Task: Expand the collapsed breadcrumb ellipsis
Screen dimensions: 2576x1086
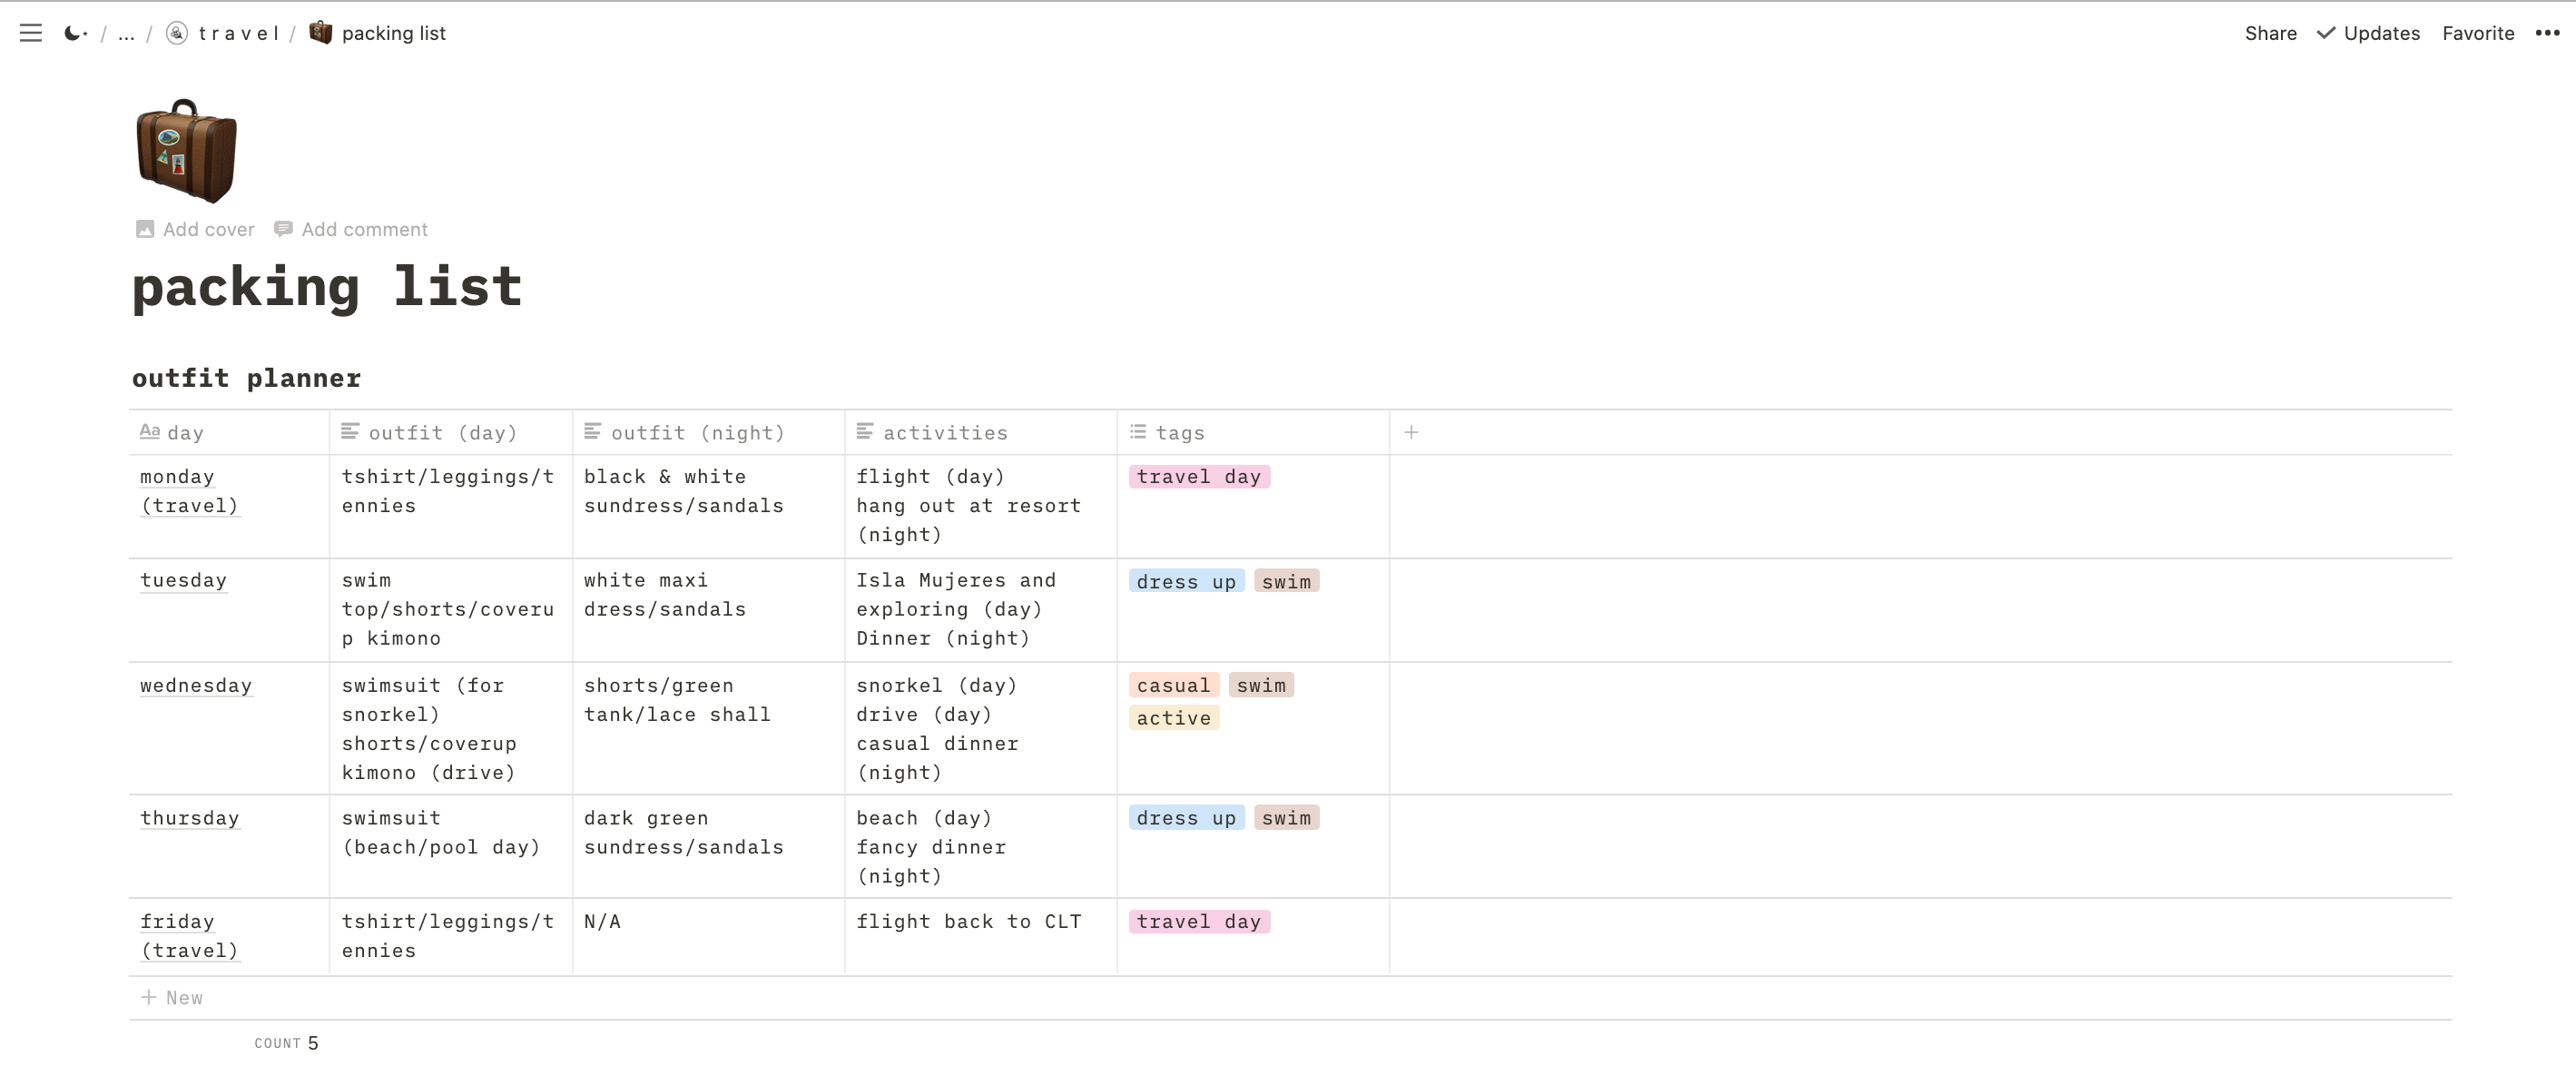Action: (126, 34)
